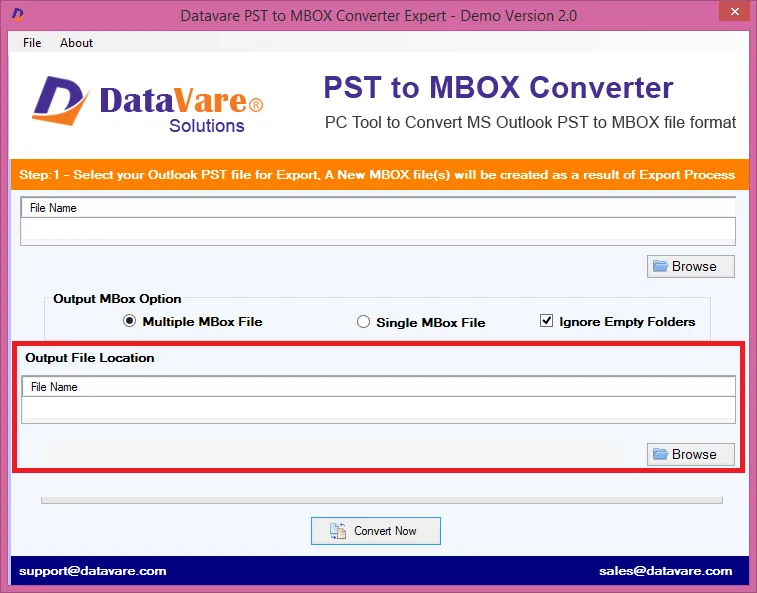Image resolution: width=757 pixels, height=593 pixels.
Task: Click the Output MBox Option label
Action: coord(117,299)
